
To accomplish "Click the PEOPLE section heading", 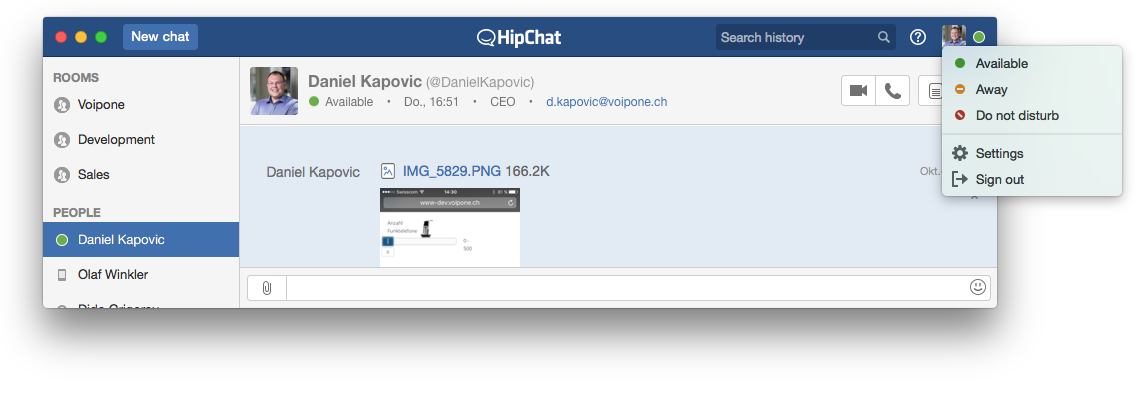I will (77, 213).
